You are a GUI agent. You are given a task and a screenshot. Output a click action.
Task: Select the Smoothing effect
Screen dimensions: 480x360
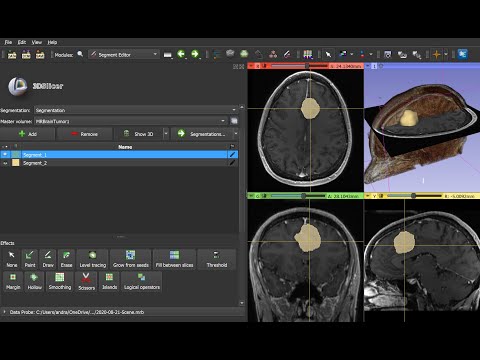coord(60,281)
